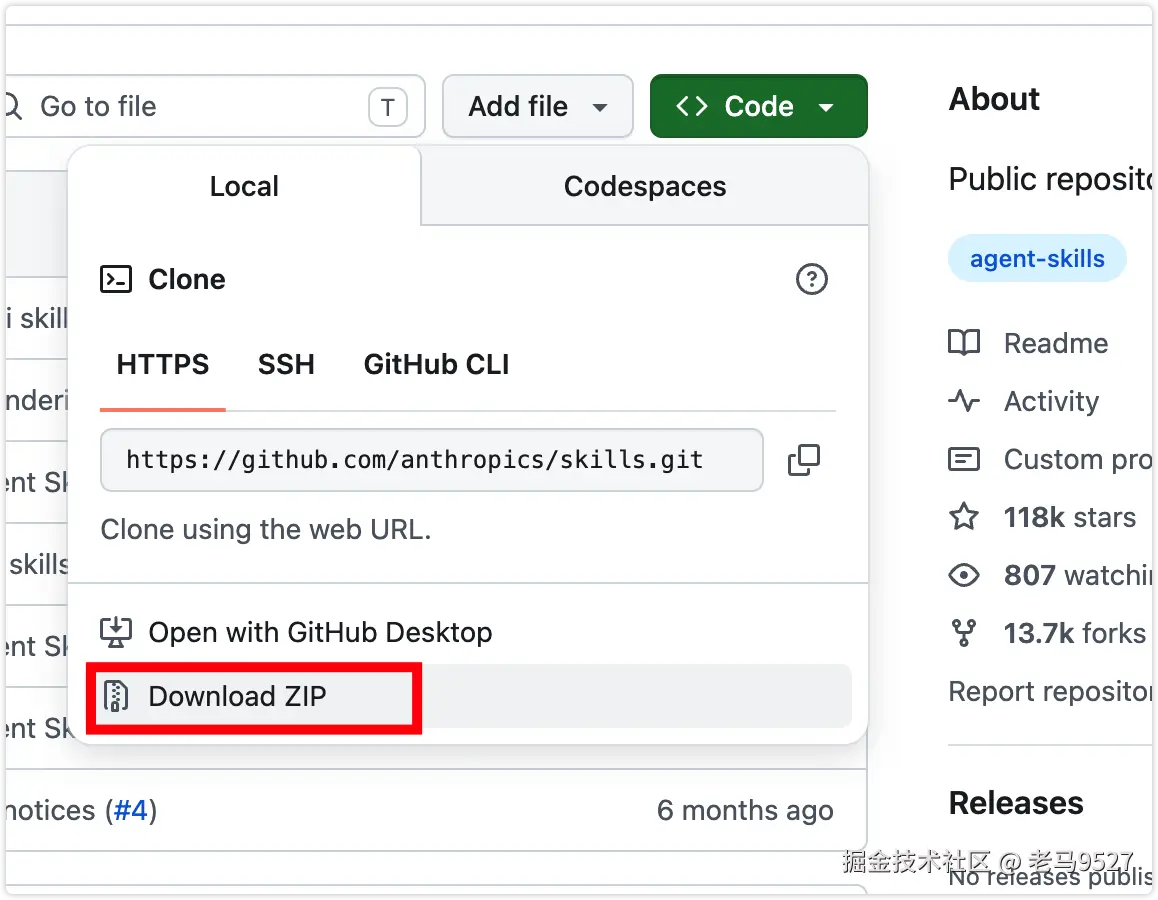Select the https://github.com/anthropics/skills.git URL field
The width and height of the screenshot is (1158, 900).
click(x=431, y=460)
